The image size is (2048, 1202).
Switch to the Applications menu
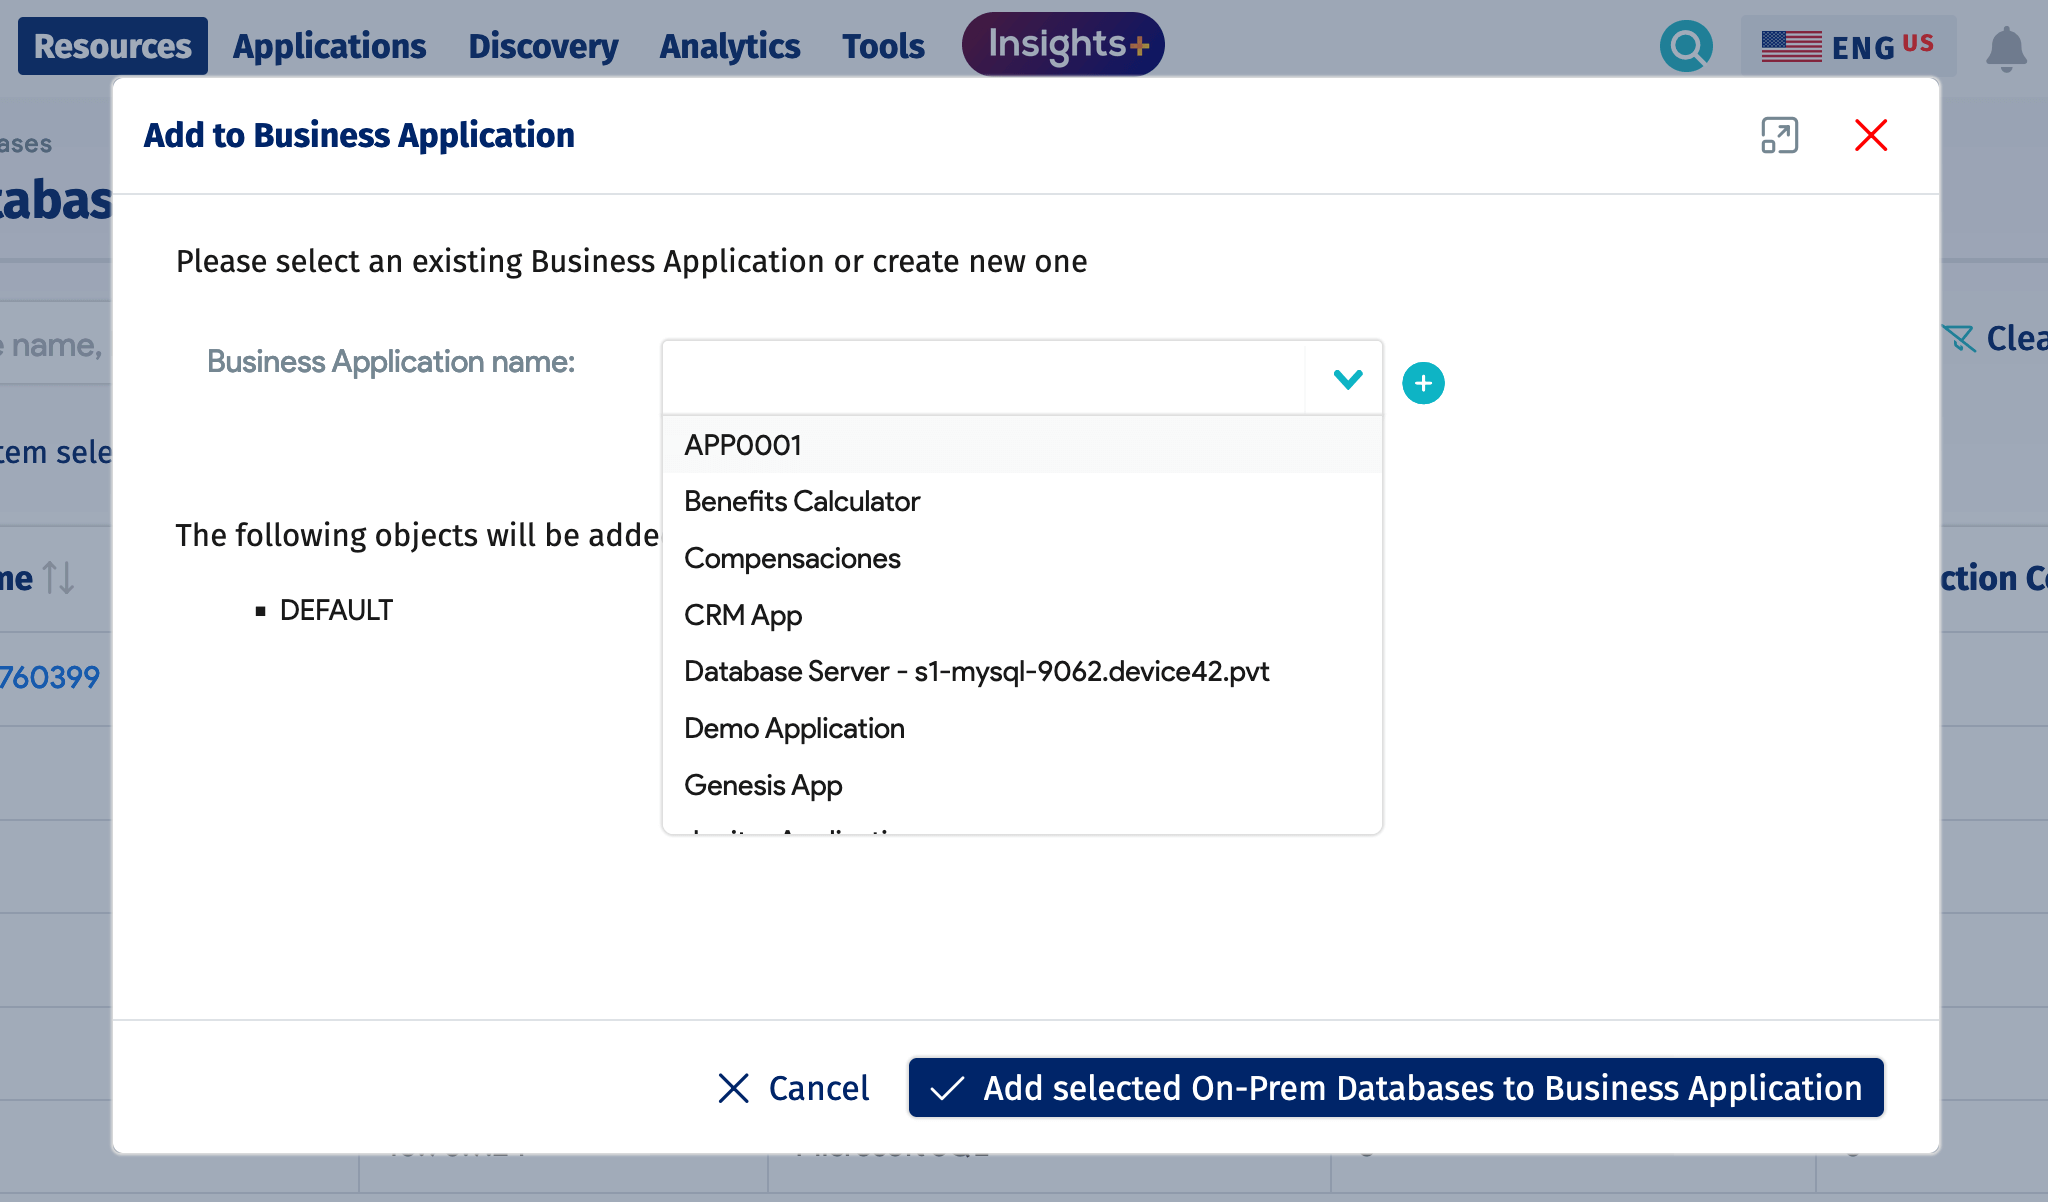coord(329,45)
